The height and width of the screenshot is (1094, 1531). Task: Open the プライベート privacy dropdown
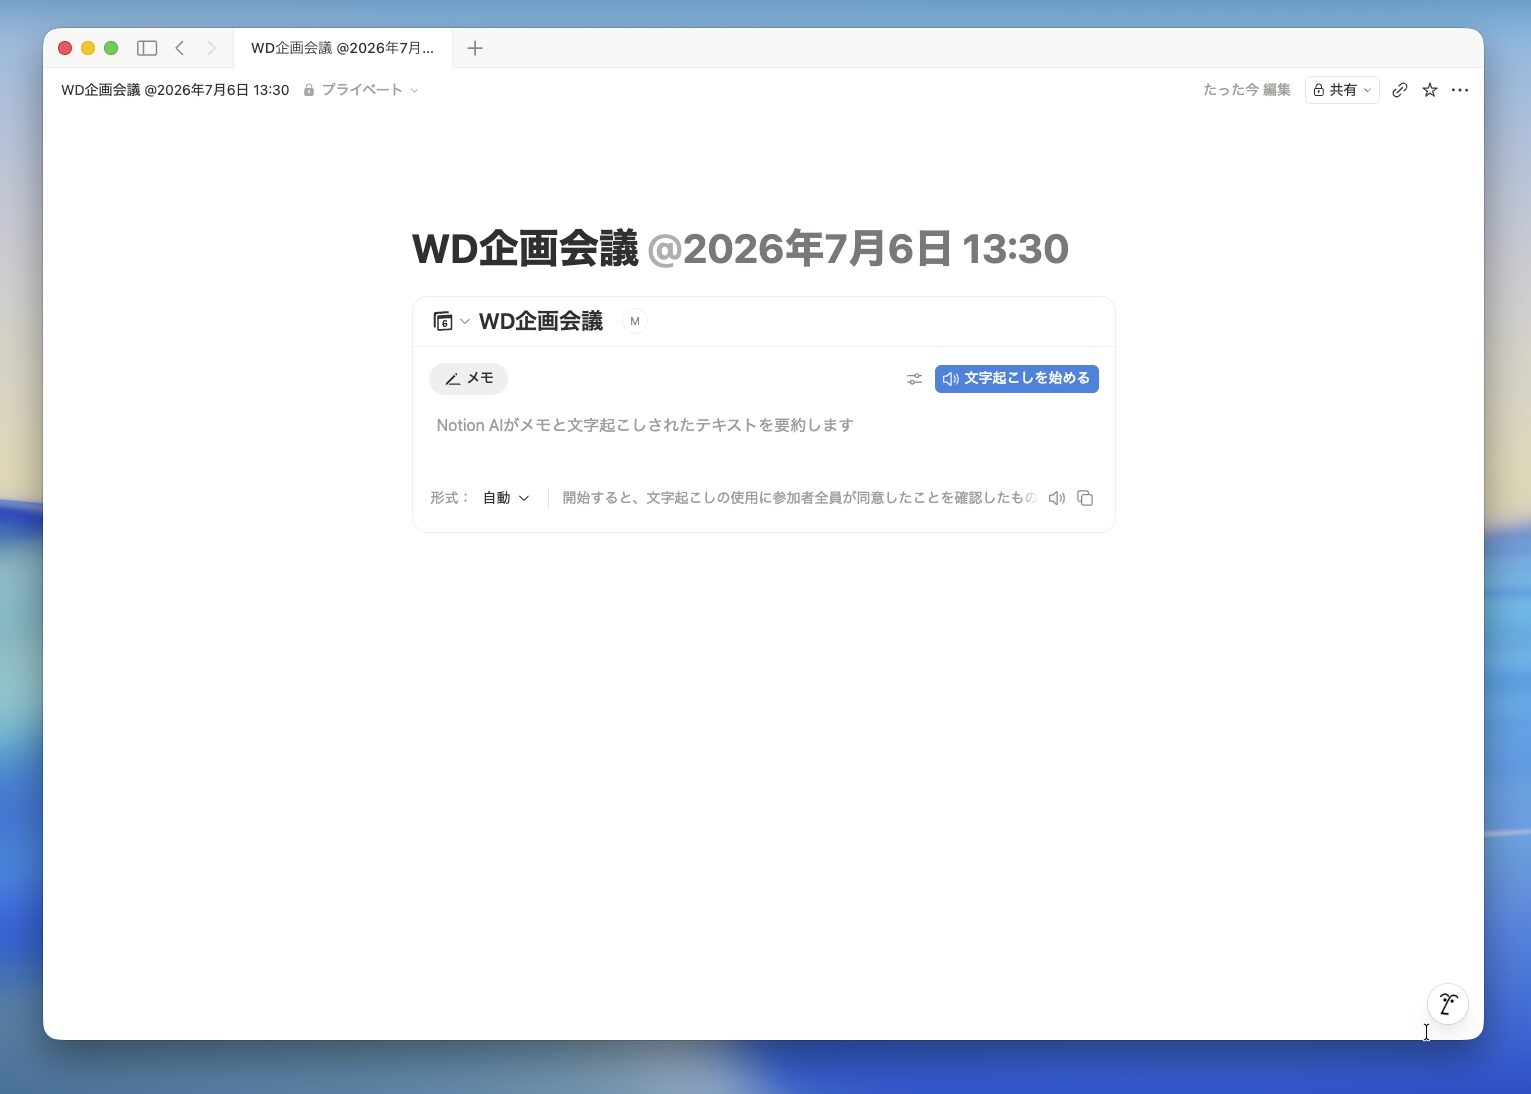361,90
